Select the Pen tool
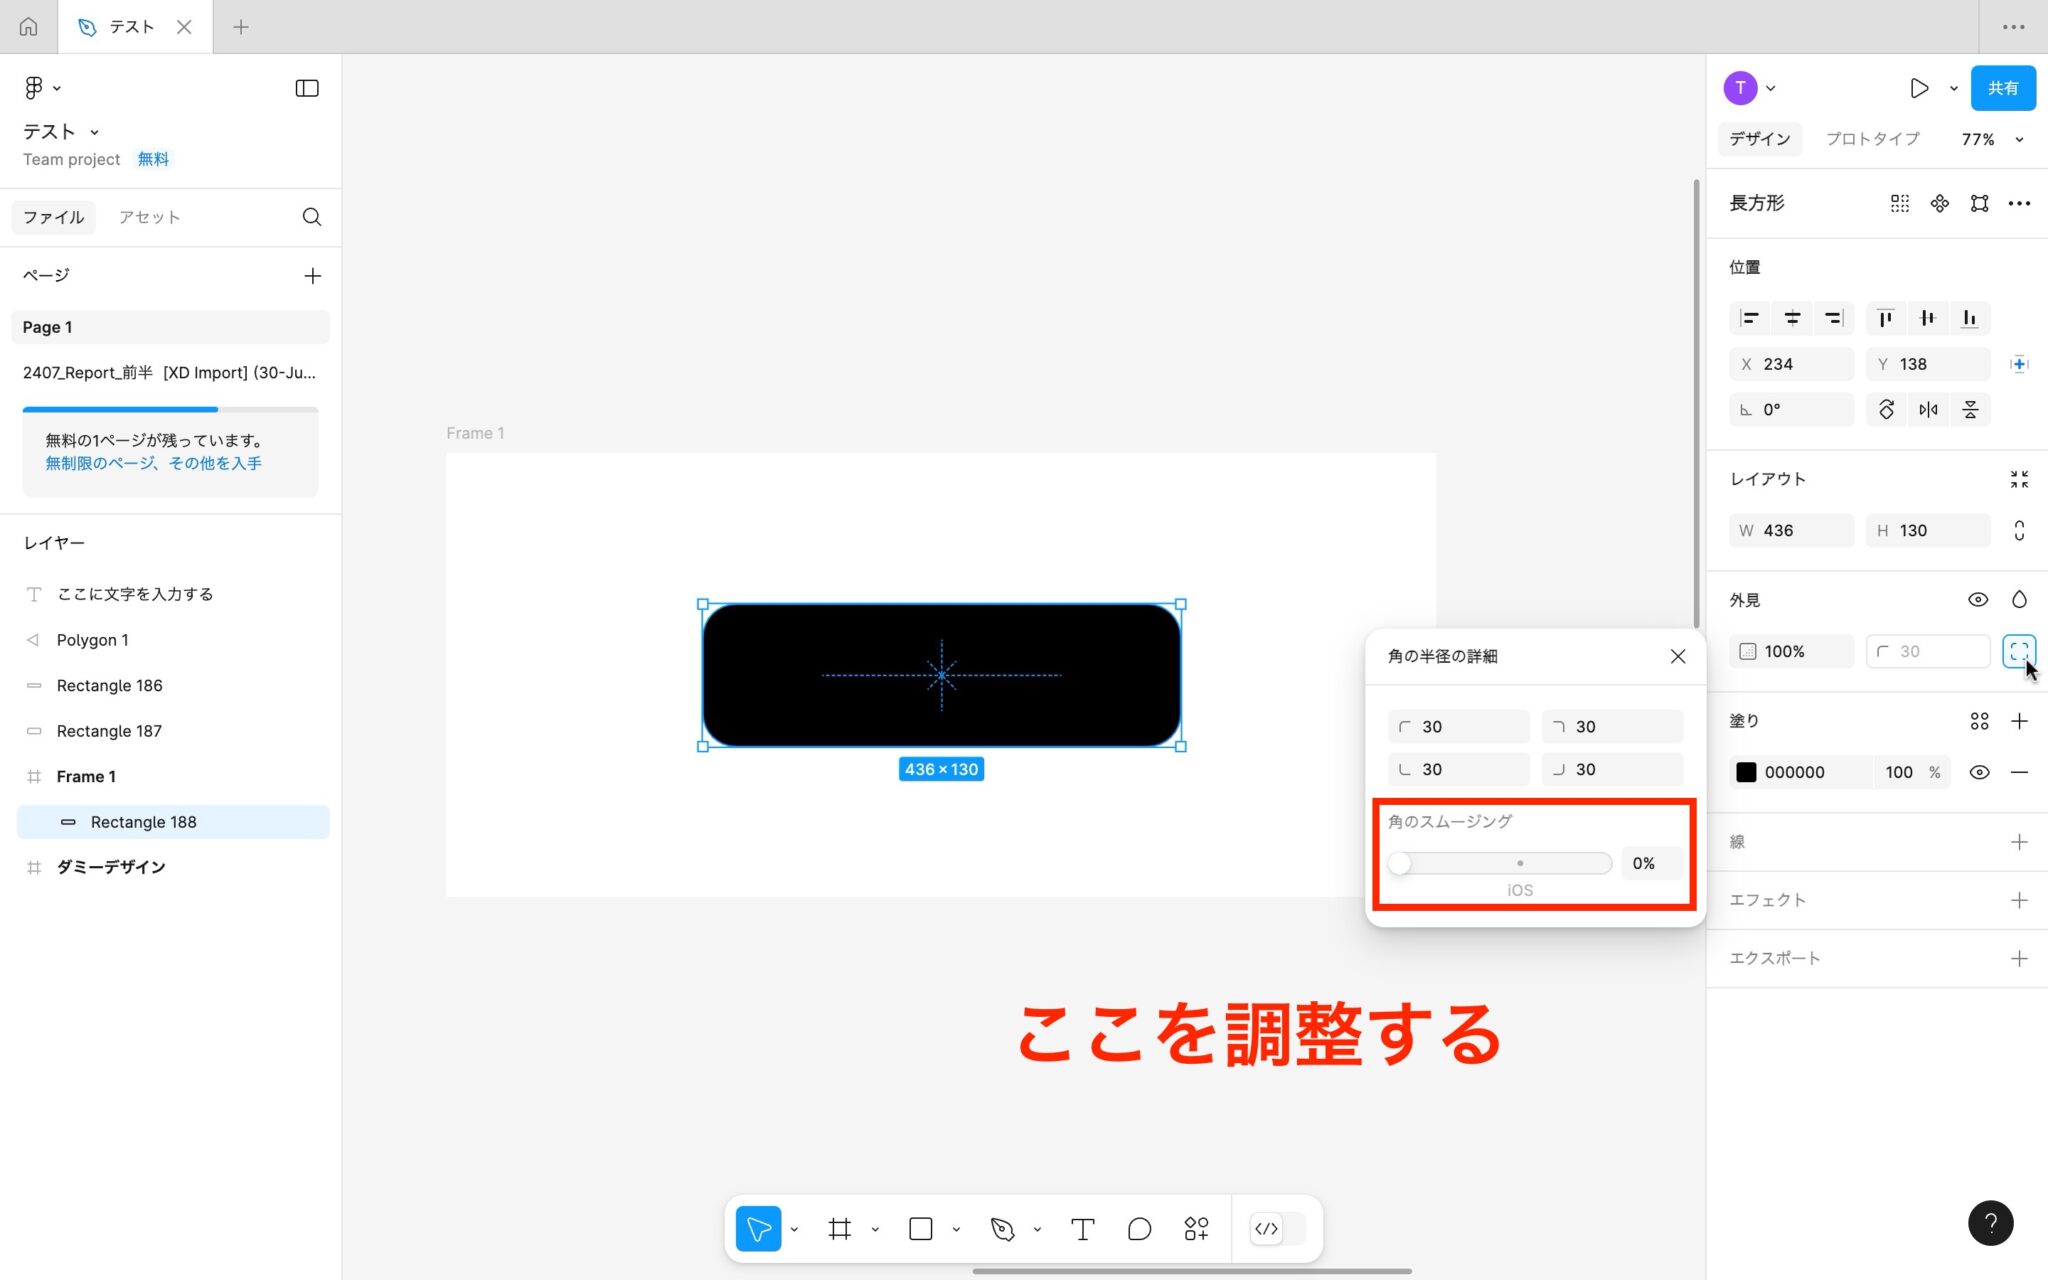This screenshot has height=1280, width=2048. tap(1003, 1228)
